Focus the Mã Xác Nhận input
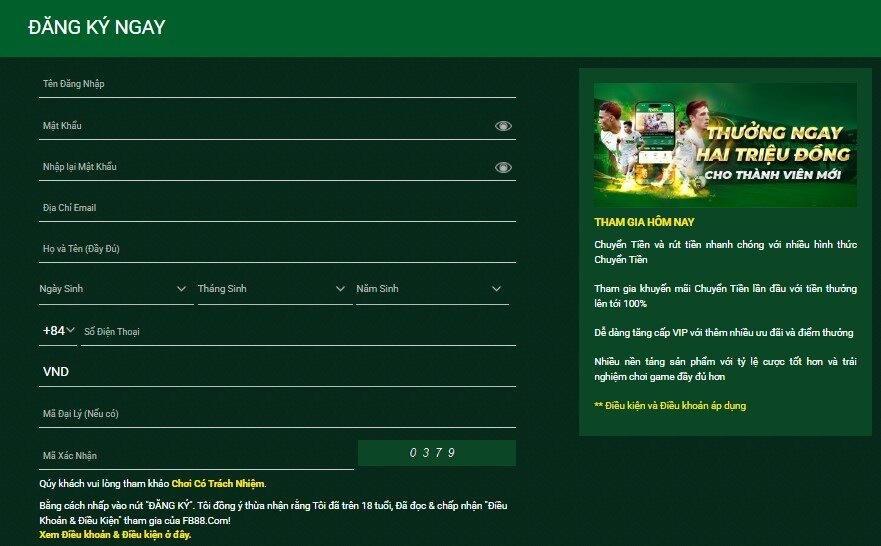881x546 pixels. 196,456
